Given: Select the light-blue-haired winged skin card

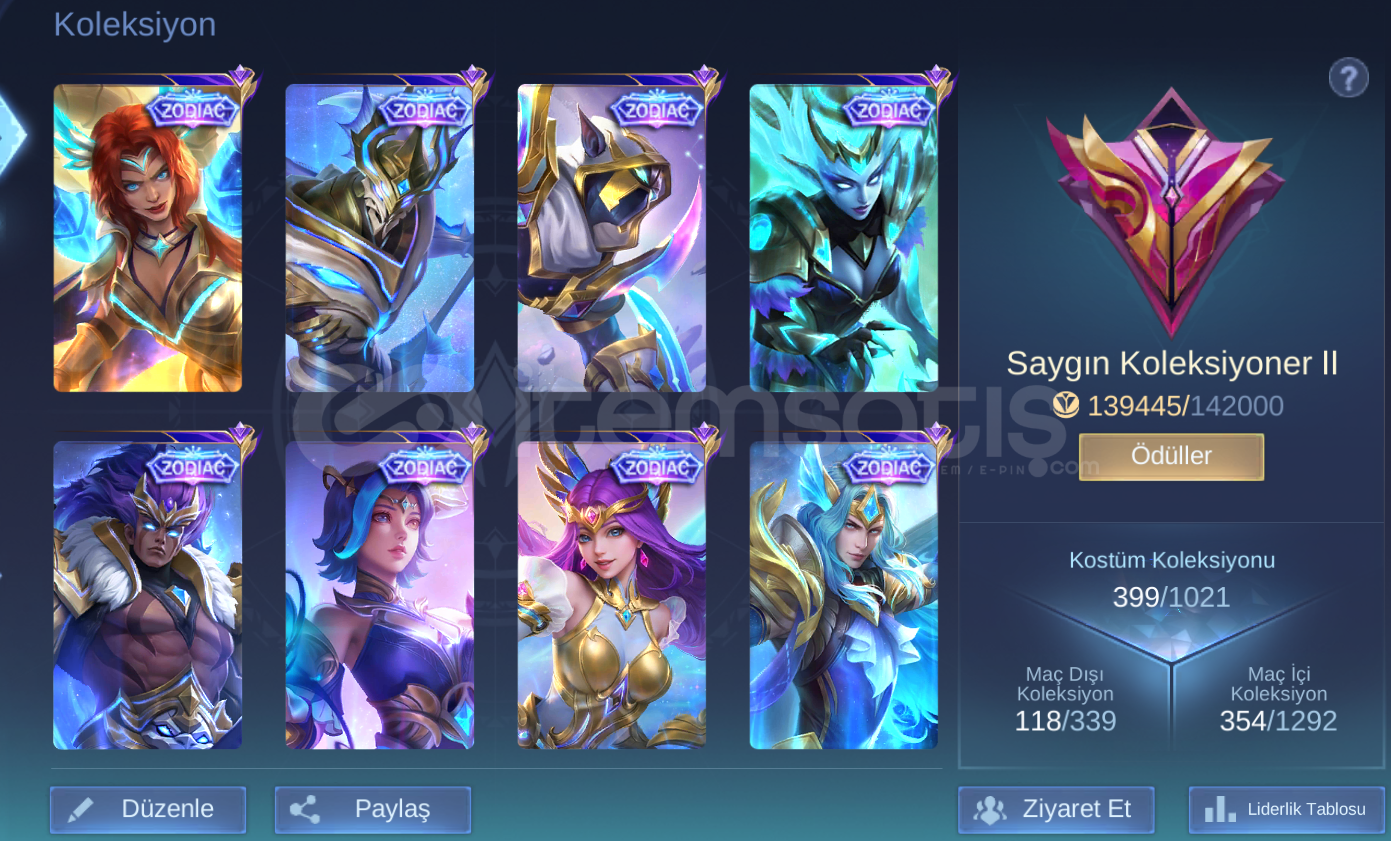Looking at the screenshot, I should tap(844, 595).
